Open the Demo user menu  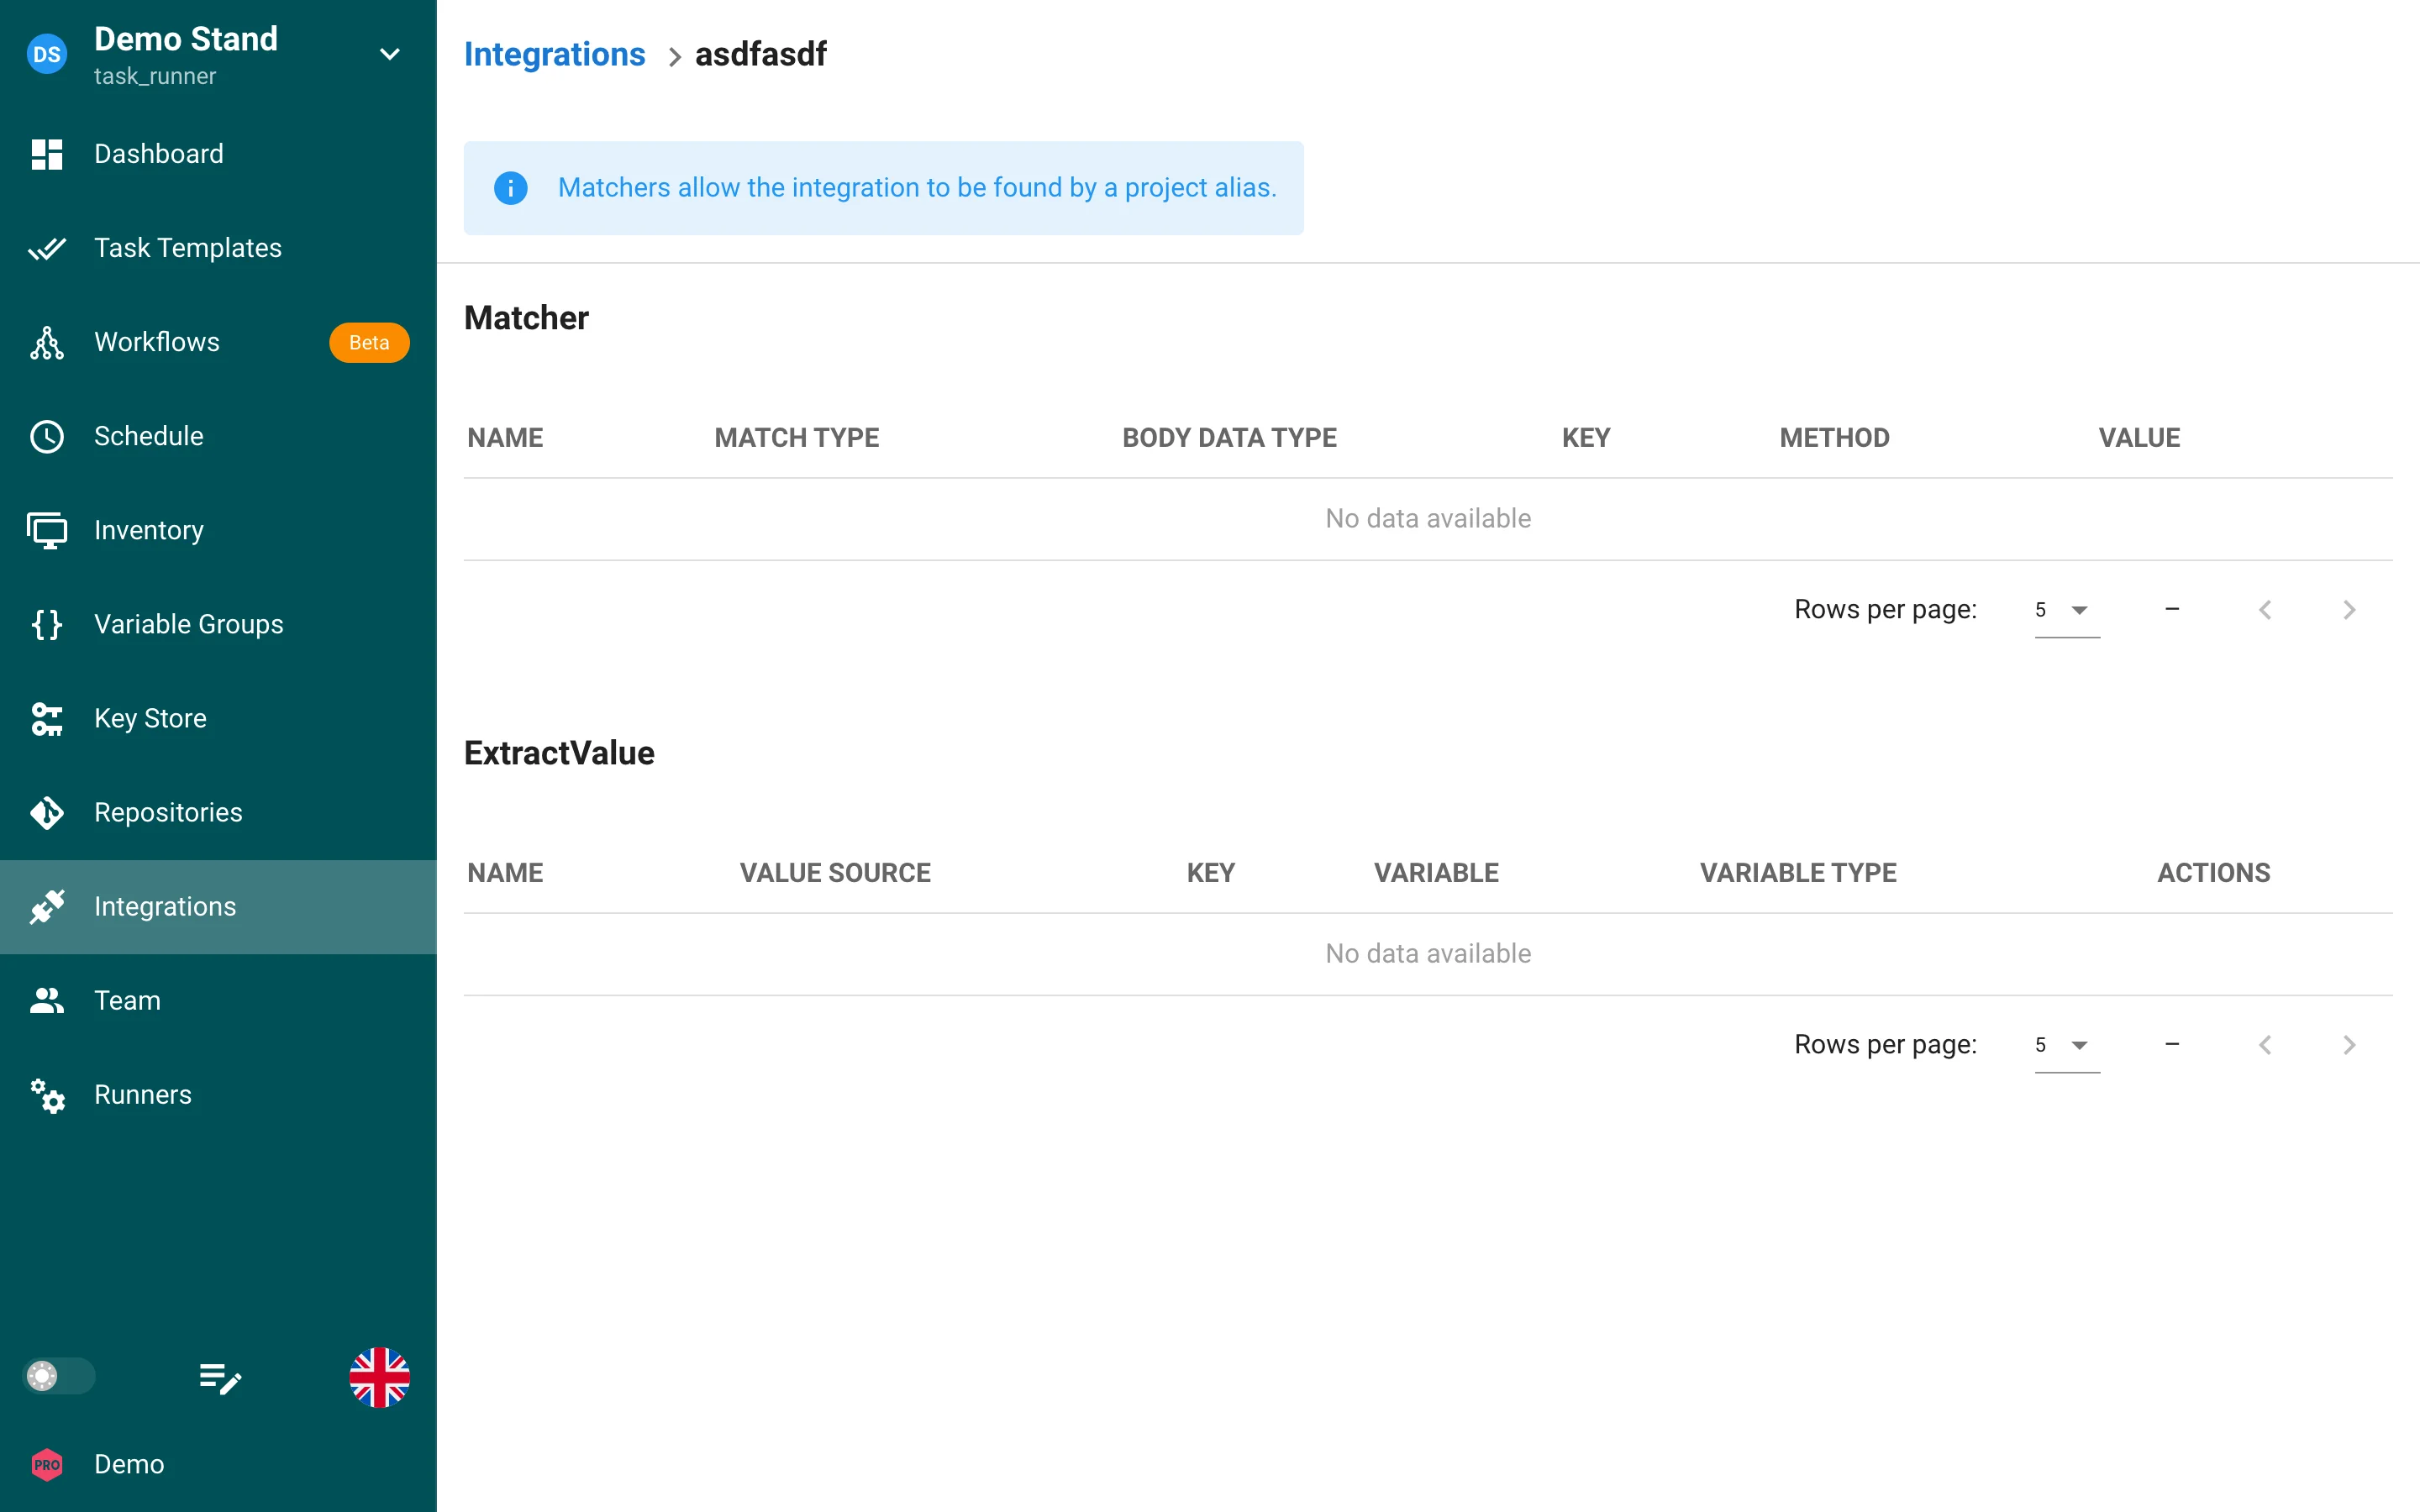click(x=218, y=1465)
